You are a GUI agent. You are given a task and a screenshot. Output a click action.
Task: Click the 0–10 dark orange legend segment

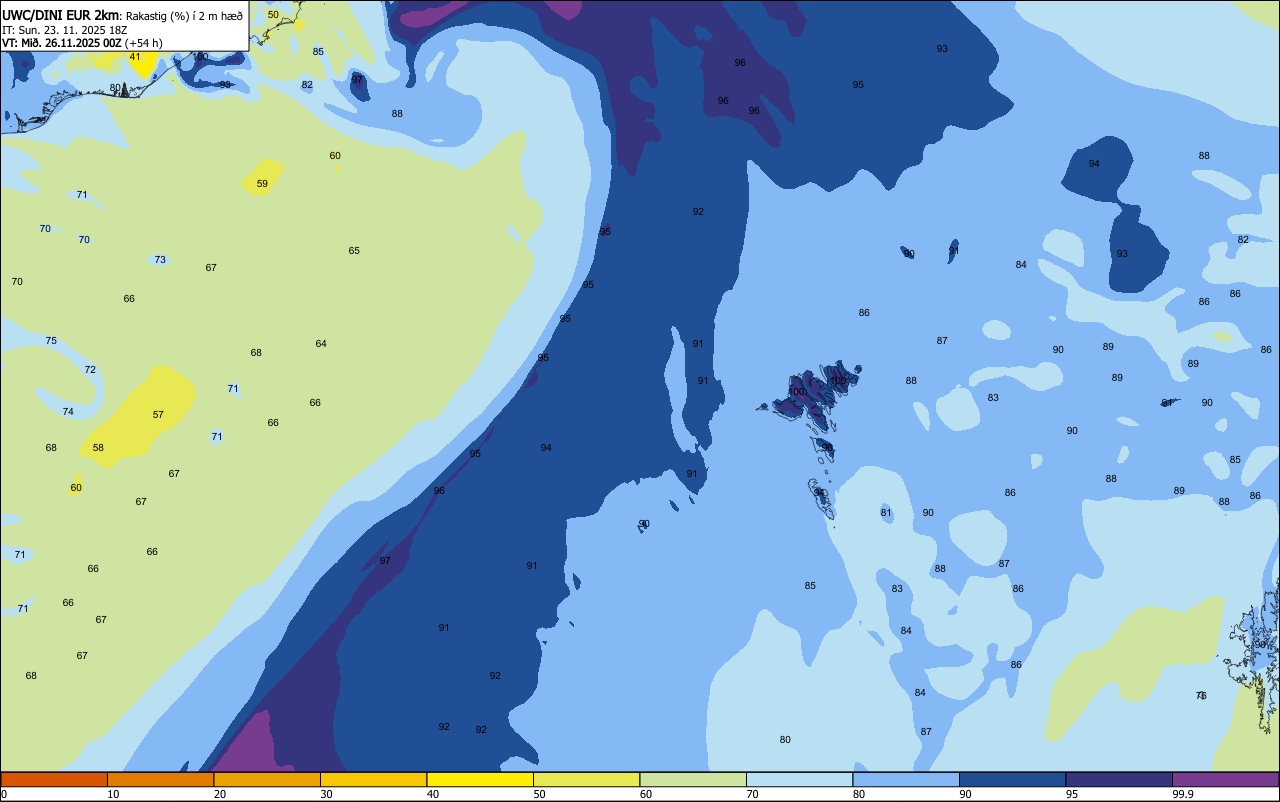[54, 779]
